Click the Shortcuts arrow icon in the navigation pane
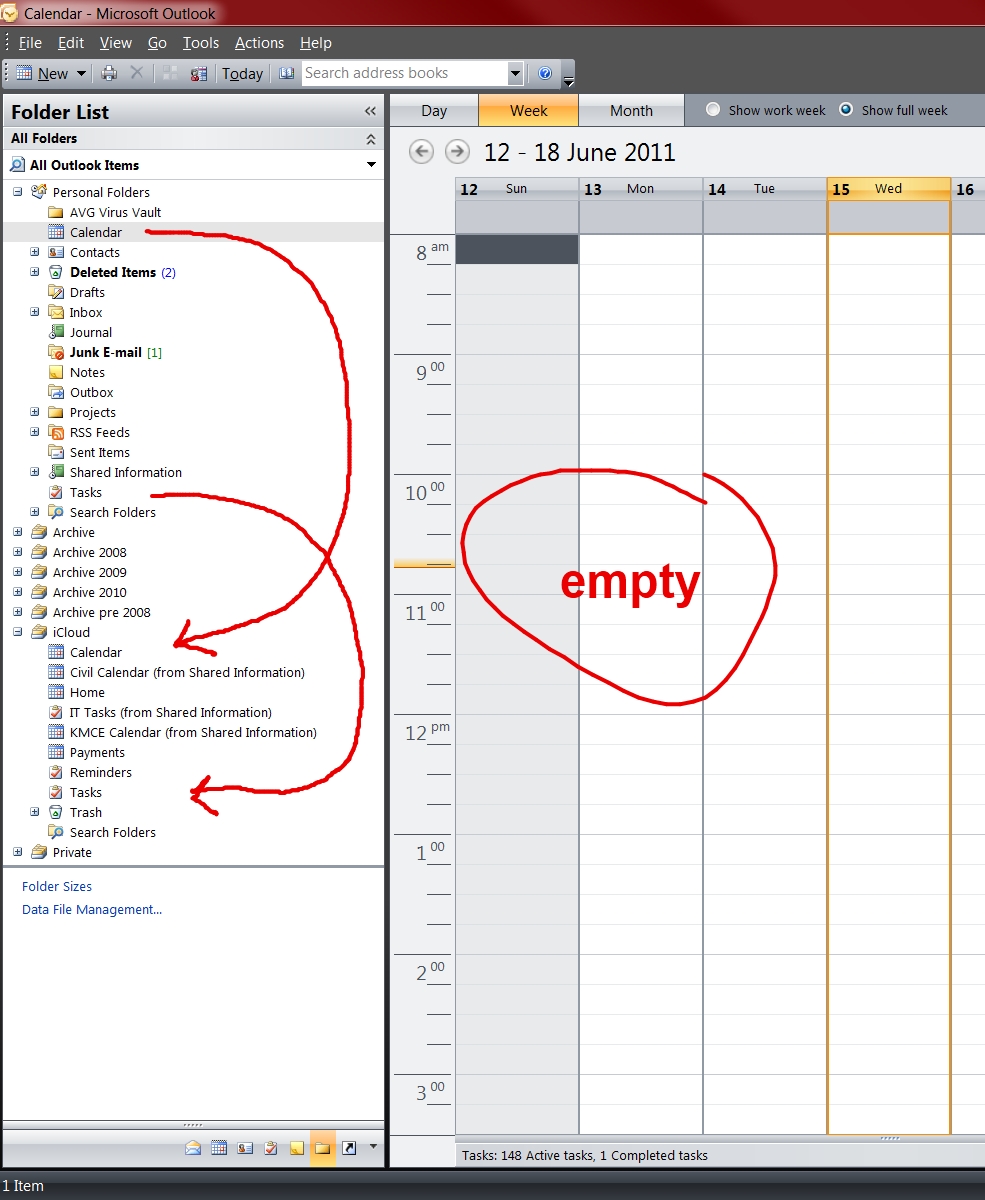 click(x=348, y=1147)
